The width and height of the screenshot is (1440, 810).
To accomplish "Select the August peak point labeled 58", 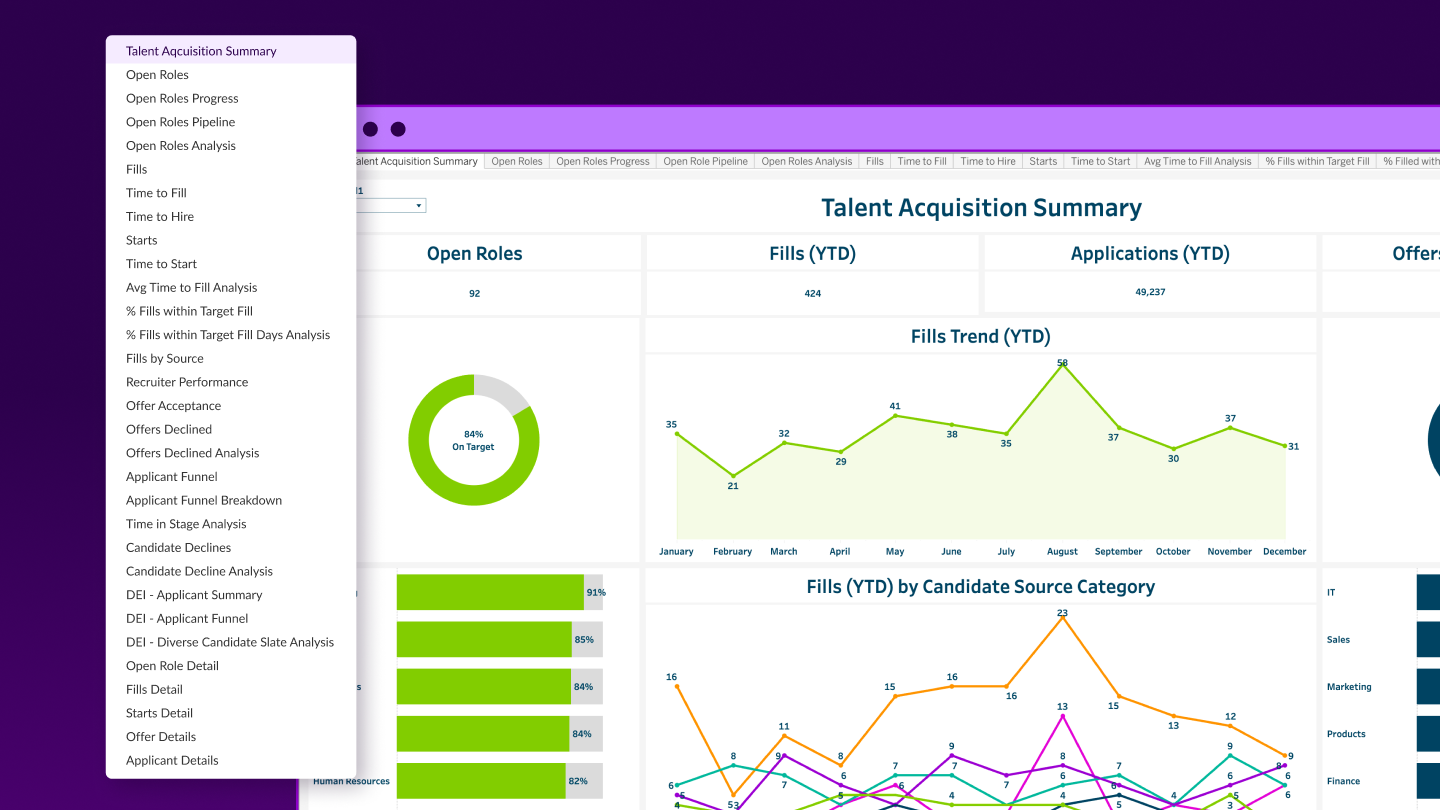I will click(x=1062, y=366).
